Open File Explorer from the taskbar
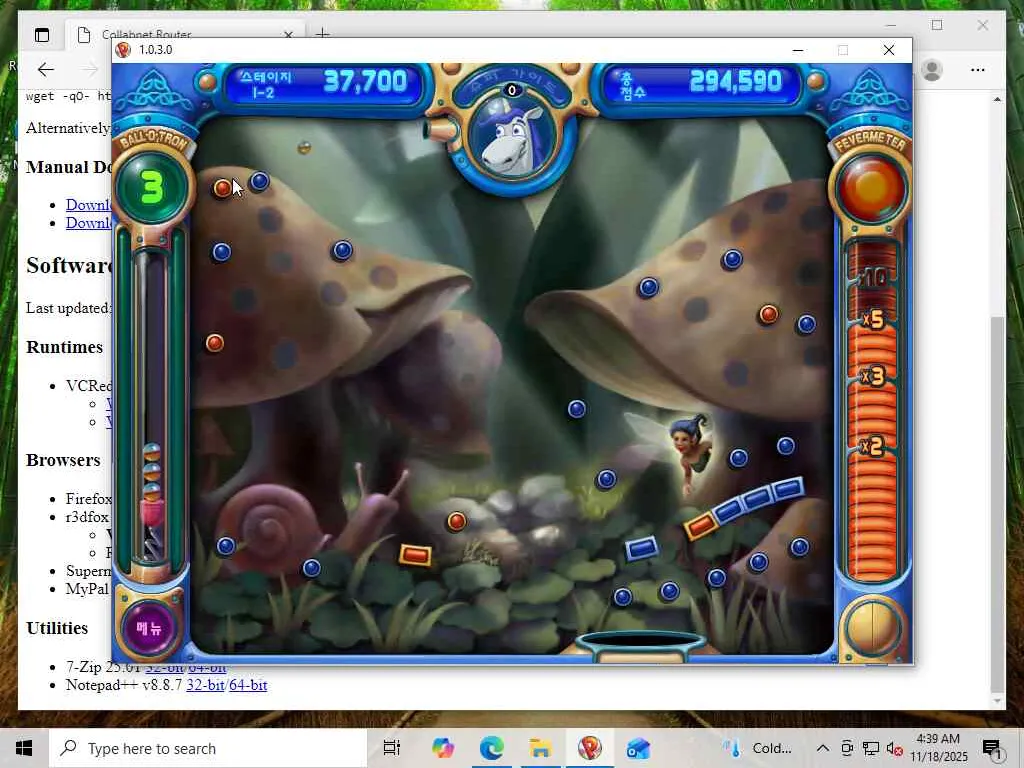Viewport: 1024px width, 768px height. [541, 748]
